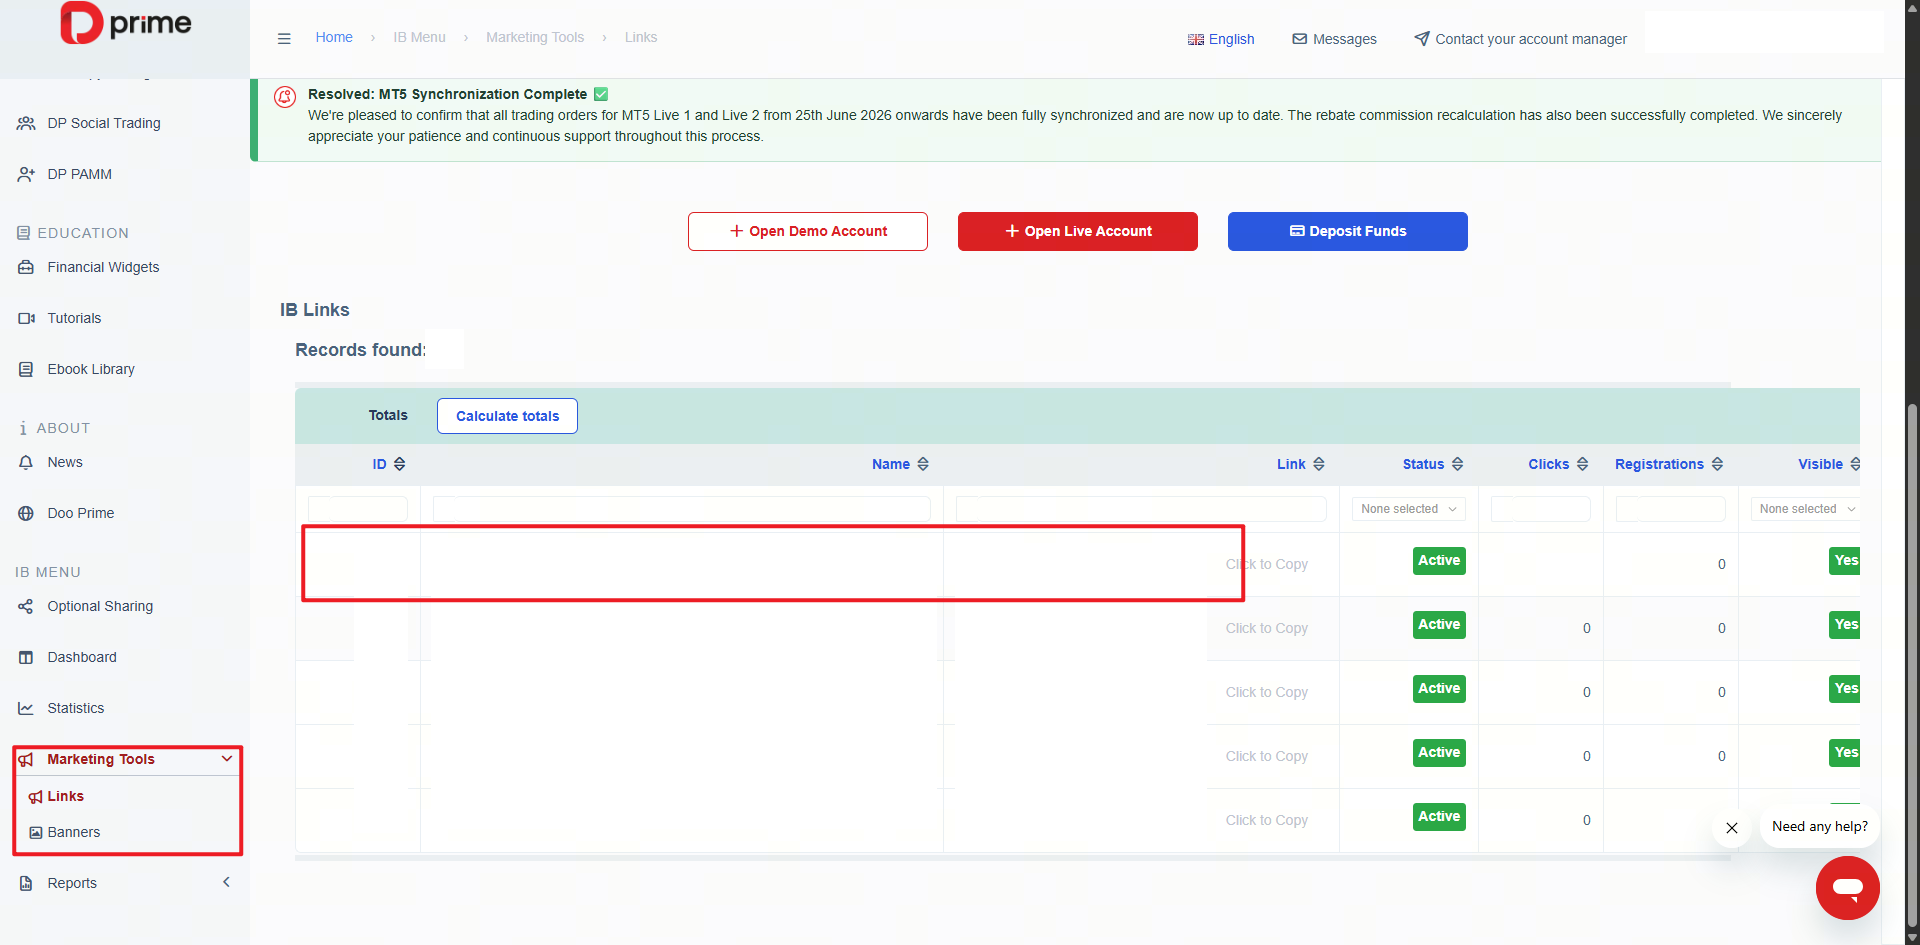Click the paper plane contact icon
The image size is (1920, 945).
1421,39
